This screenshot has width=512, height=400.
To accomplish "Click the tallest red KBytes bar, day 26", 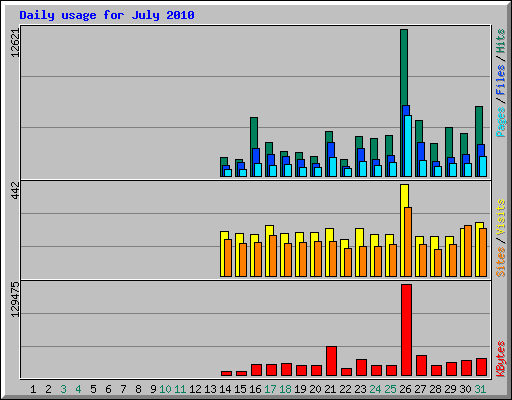I will click(x=406, y=330).
